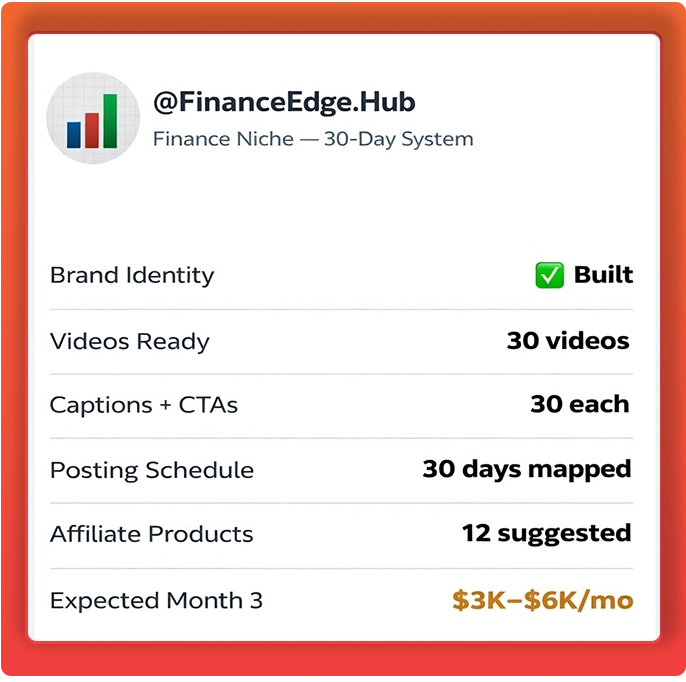Select the Posting Schedule row label
Image resolution: width=686 pixels, height=682 pixels.
tap(152, 470)
